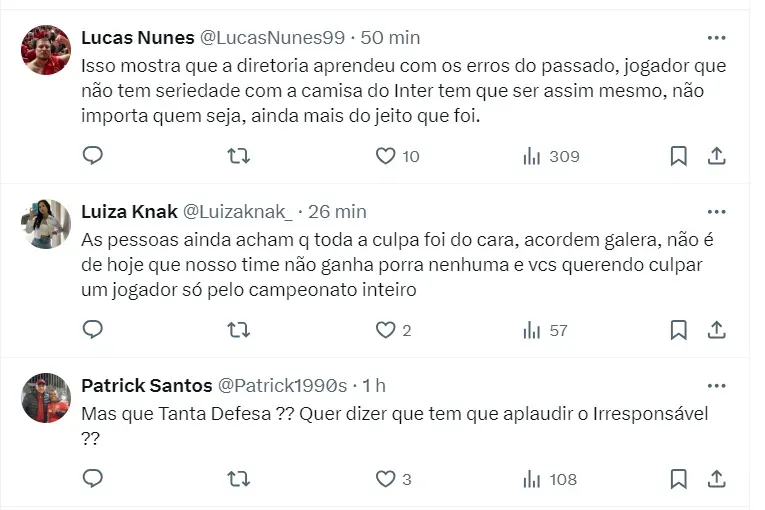Image resolution: width=765 pixels, height=510 pixels.
Task: Open Luiza Knak's profile avatar
Action: pyautogui.click(x=46, y=225)
